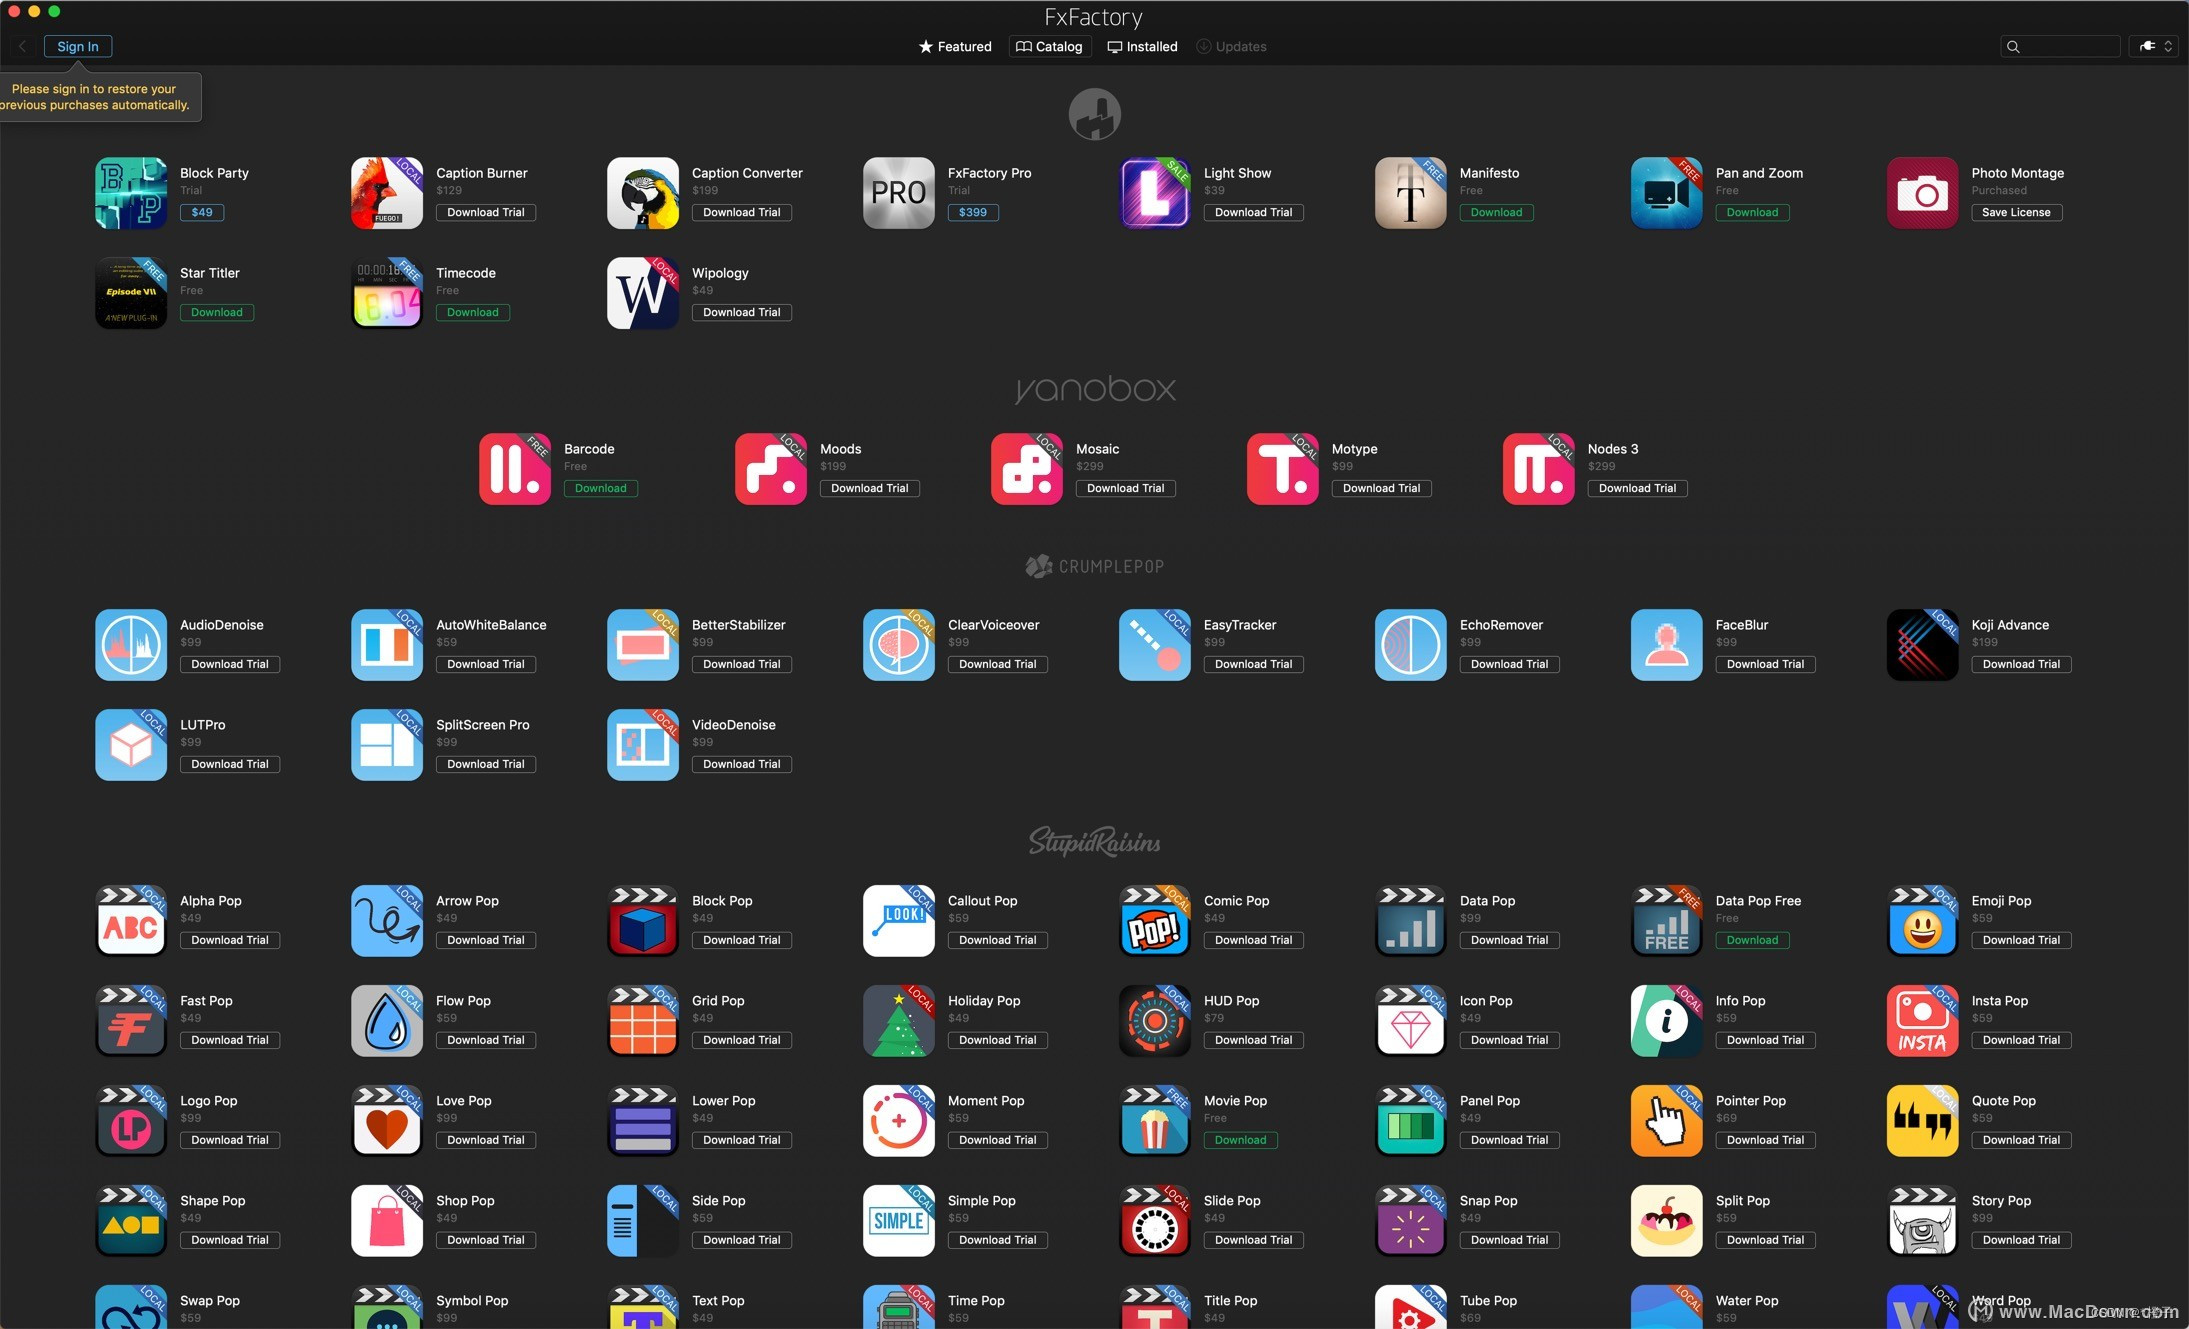Select the Koji Advance icon

[1923, 645]
